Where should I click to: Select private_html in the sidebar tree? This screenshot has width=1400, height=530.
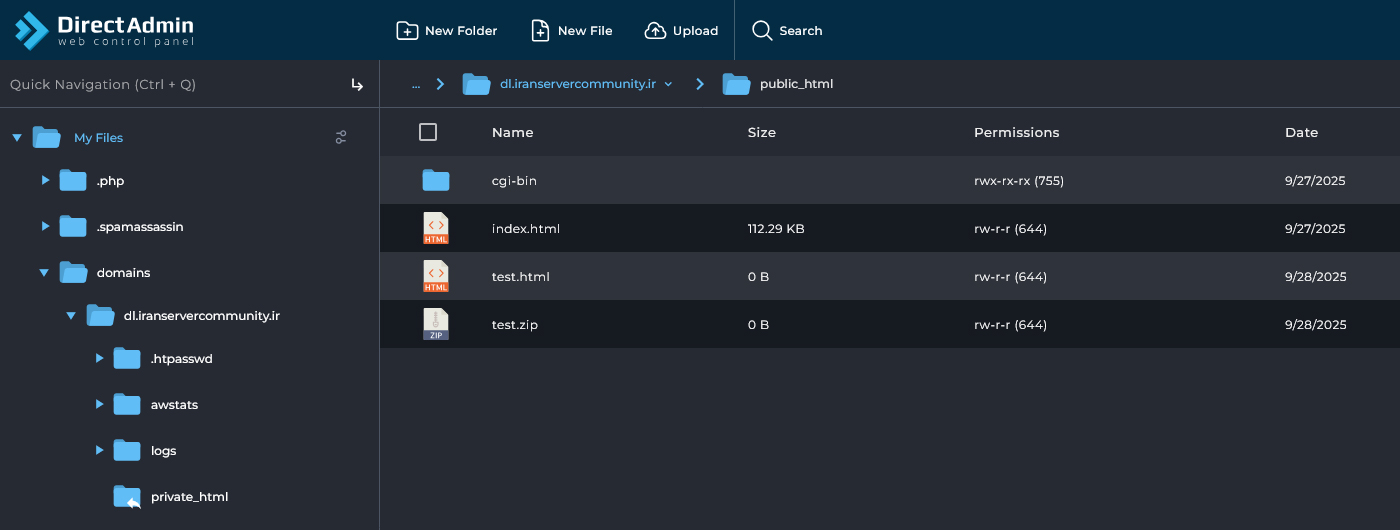click(x=189, y=496)
